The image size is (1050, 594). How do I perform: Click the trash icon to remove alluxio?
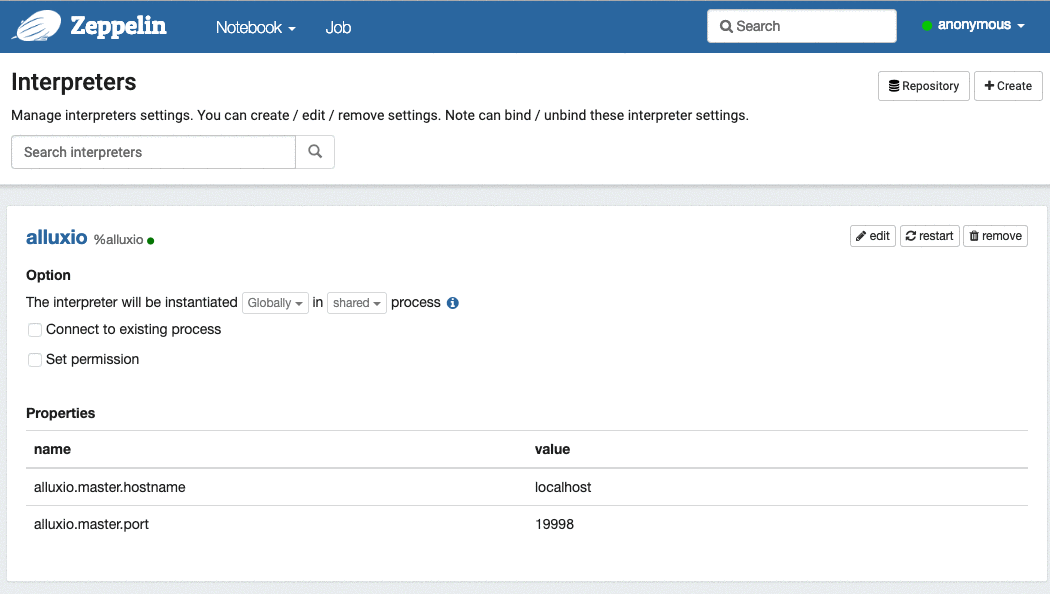point(975,235)
